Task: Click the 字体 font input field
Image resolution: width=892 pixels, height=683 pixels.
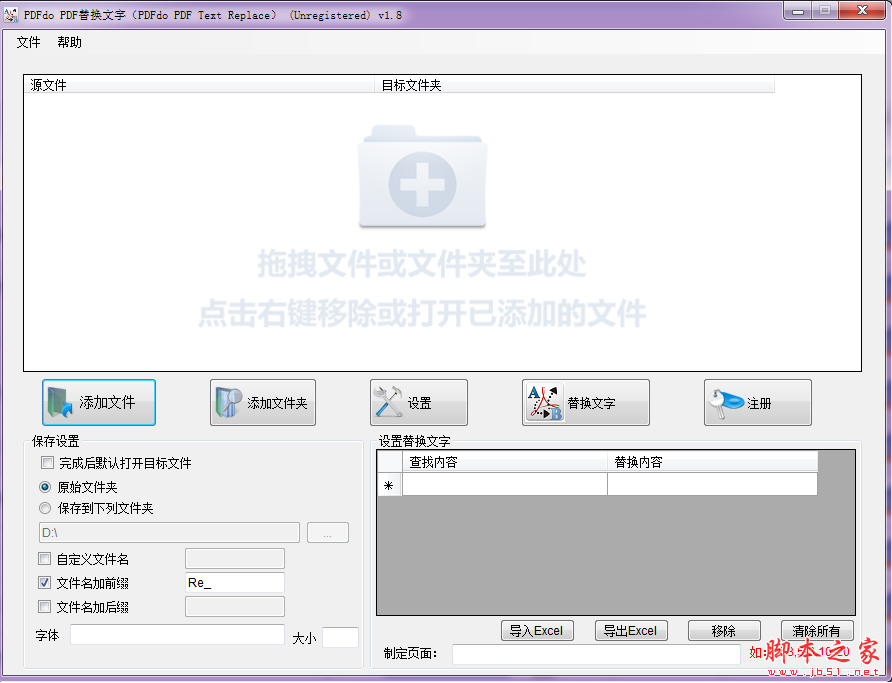Action: tap(177, 635)
